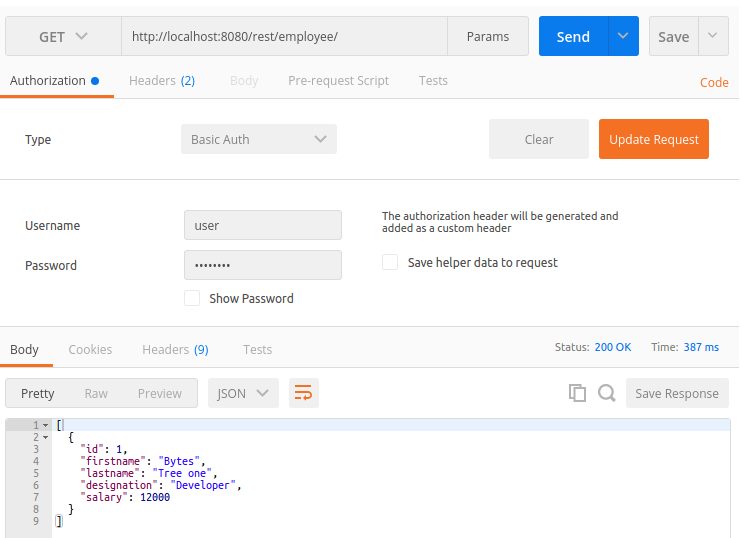Viewport: 742px width, 538px height.
Task: Click into the Password field
Action: pos(263,265)
